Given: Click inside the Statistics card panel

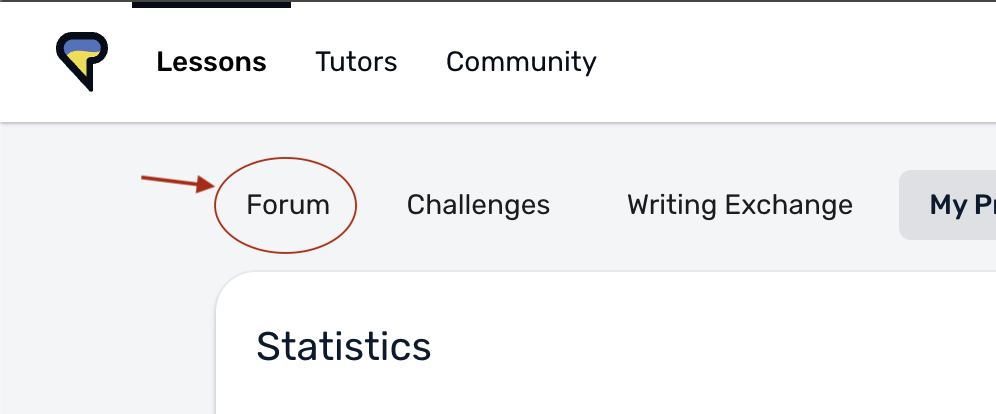Looking at the screenshot, I should pyautogui.click(x=606, y=344).
